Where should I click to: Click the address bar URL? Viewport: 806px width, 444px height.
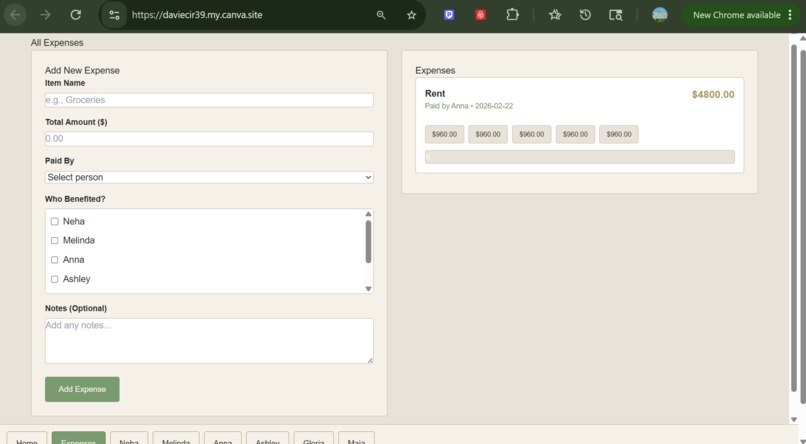[x=197, y=15]
